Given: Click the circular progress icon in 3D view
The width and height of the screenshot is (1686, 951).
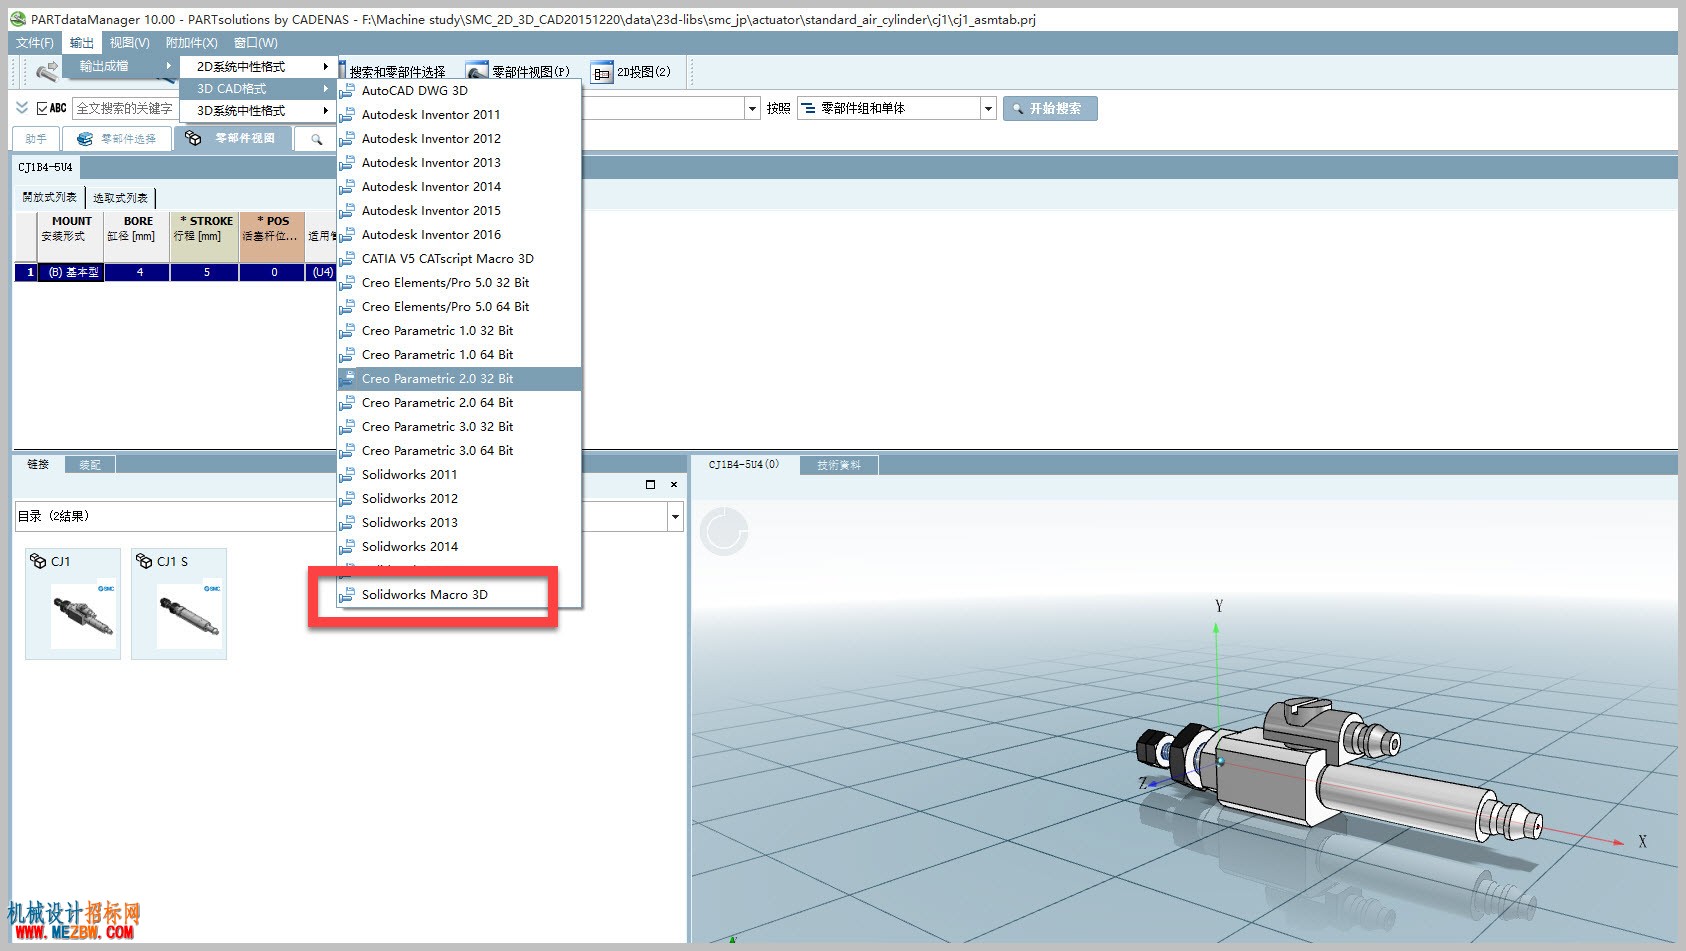Looking at the screenshot, I should tap(724, 531).
